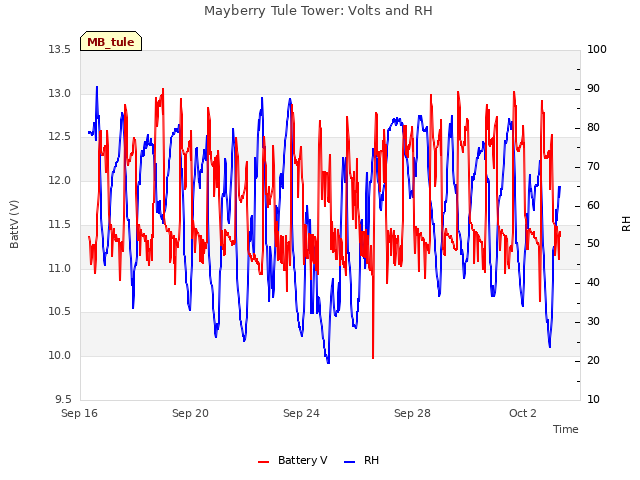
Task: Click the 13.0 left-axis tick label
Action: click(x=60, y=93)
